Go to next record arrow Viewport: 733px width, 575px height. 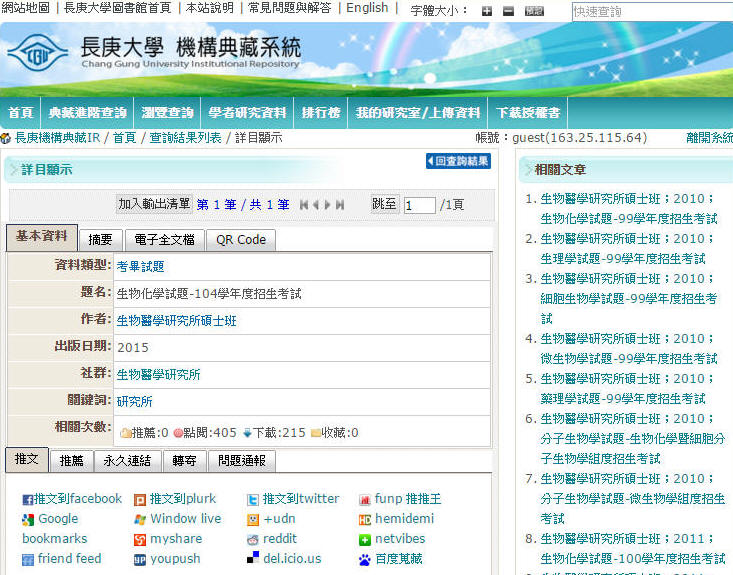point(328,205)
